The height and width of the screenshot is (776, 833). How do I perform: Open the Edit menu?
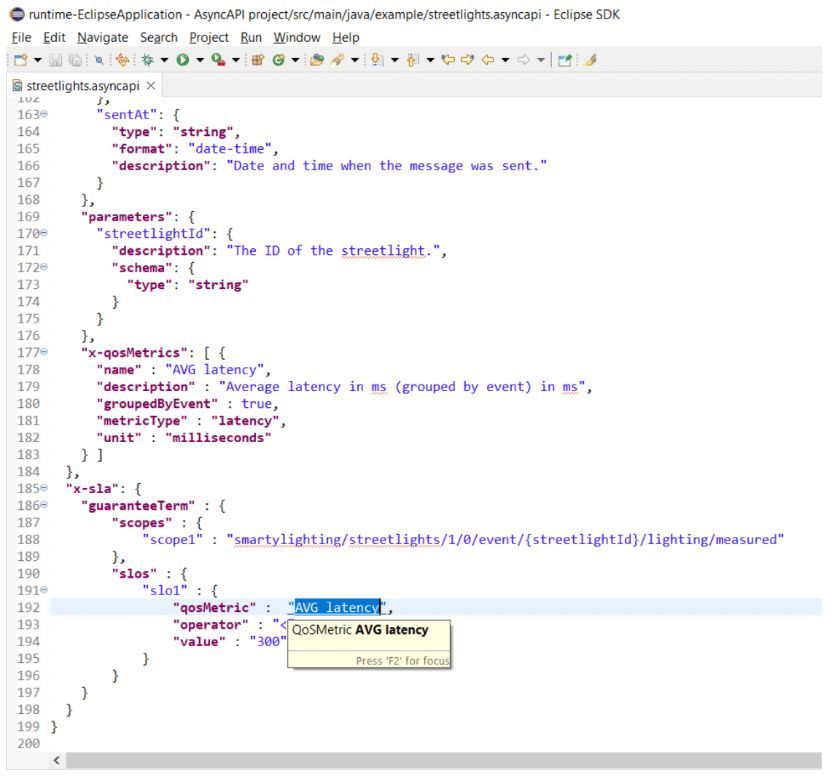pyautogui.click(x=54, y=38)
